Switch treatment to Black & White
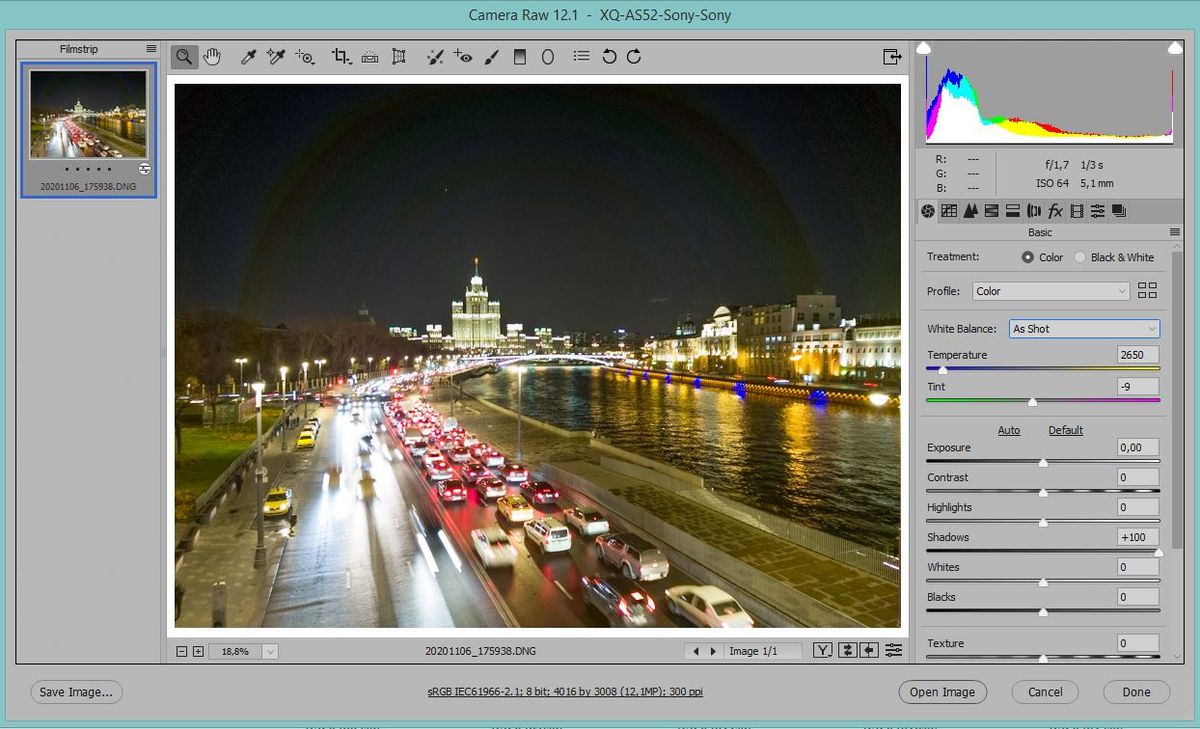This screenshot has width=1200, height=729. [1080, 257]
